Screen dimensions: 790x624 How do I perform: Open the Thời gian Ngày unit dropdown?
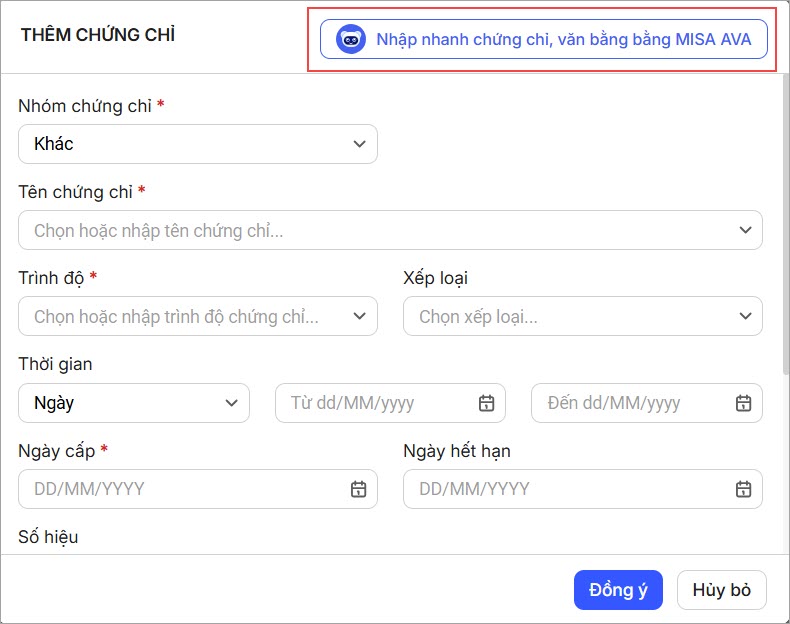pos(134,403)
